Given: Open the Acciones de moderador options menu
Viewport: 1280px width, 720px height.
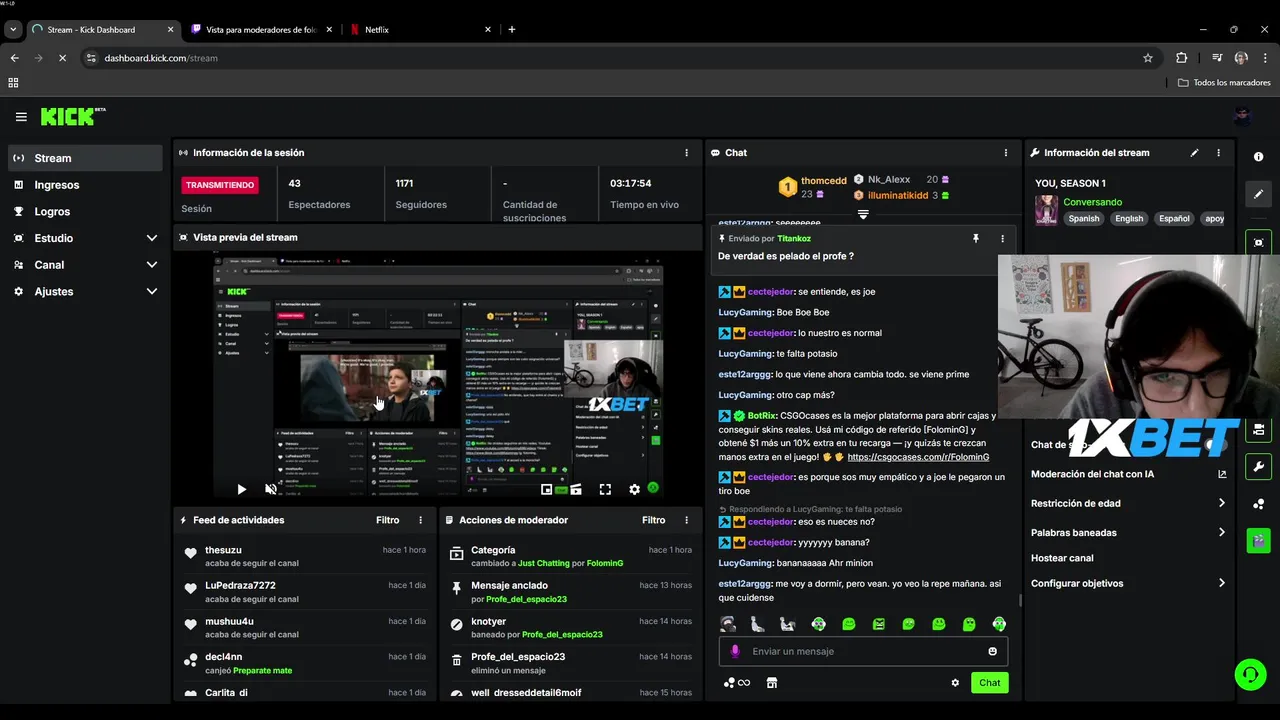Looking at the screenshot, I should click(686, 520).
